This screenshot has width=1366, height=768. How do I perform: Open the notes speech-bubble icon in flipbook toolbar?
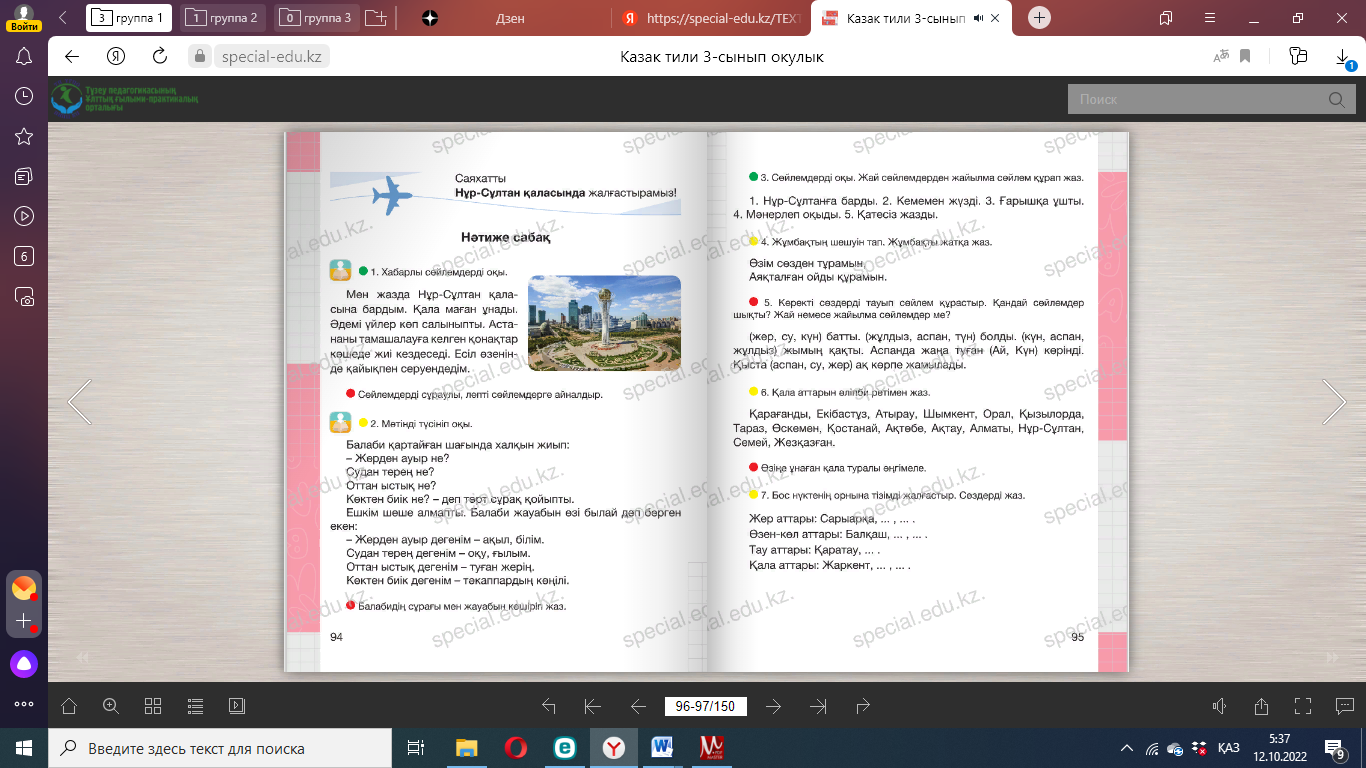(1344, 706)
